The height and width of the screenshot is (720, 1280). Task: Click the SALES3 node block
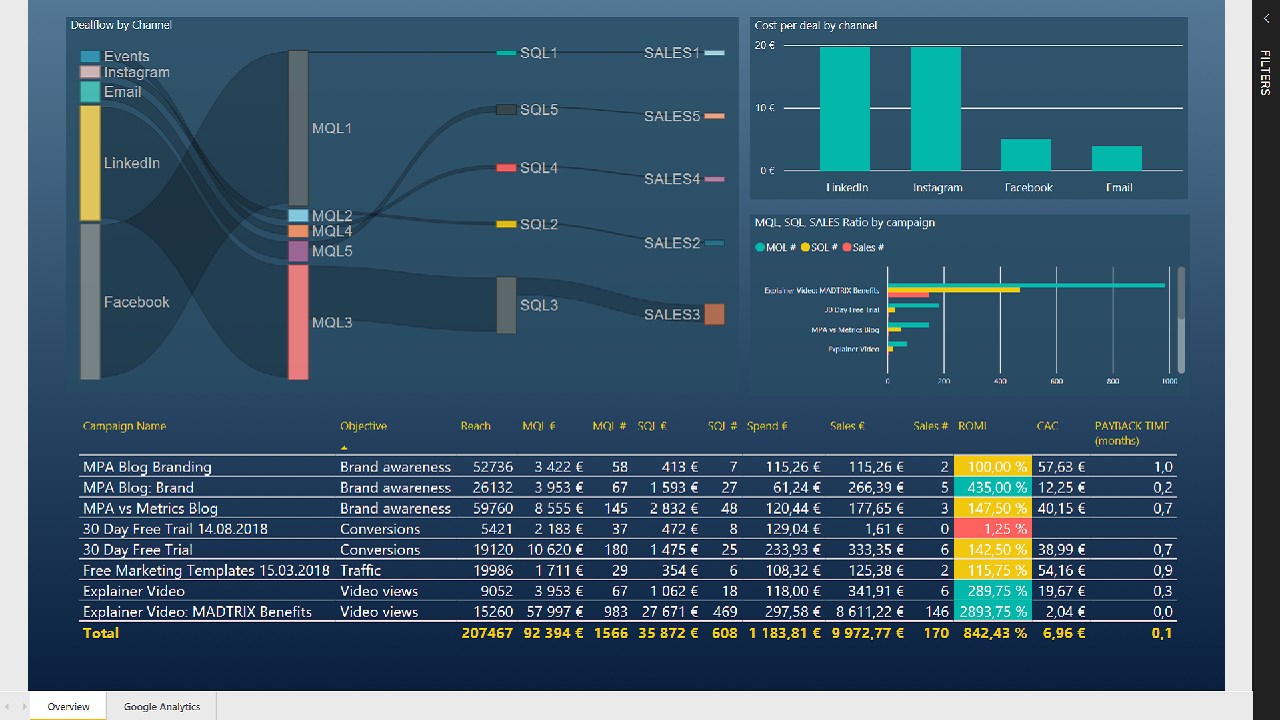point(714,314)
